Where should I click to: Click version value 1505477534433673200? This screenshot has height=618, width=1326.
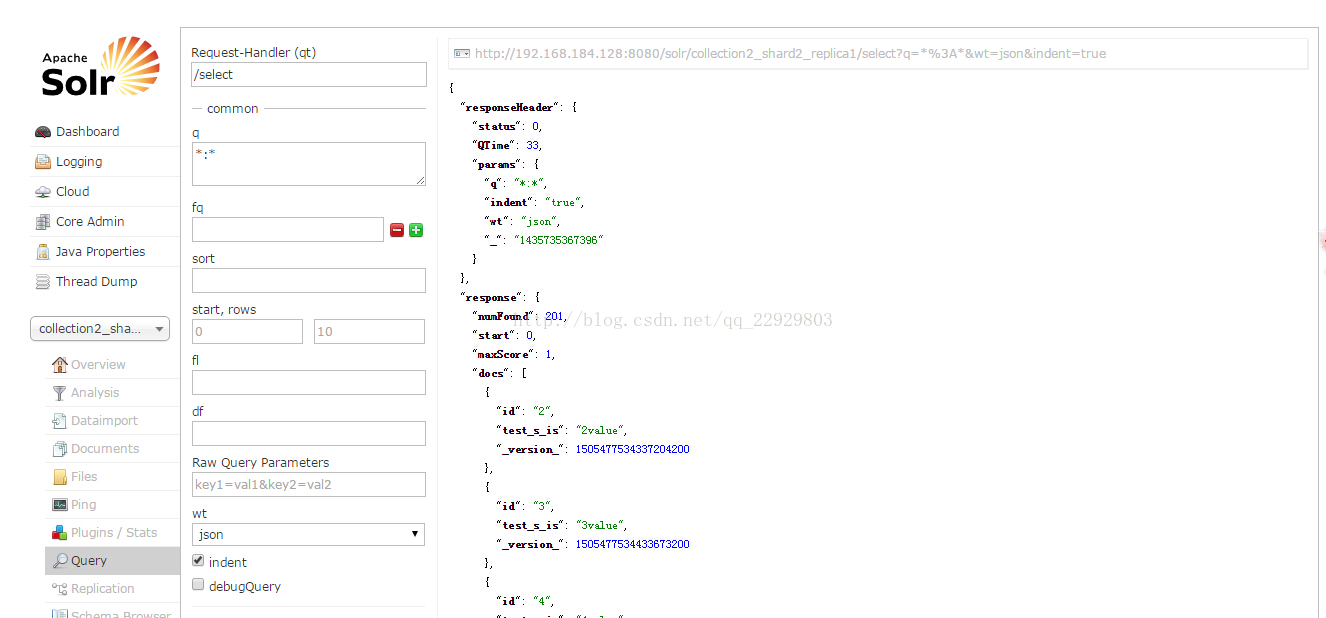pyautogui.click(x=632, y=544)
